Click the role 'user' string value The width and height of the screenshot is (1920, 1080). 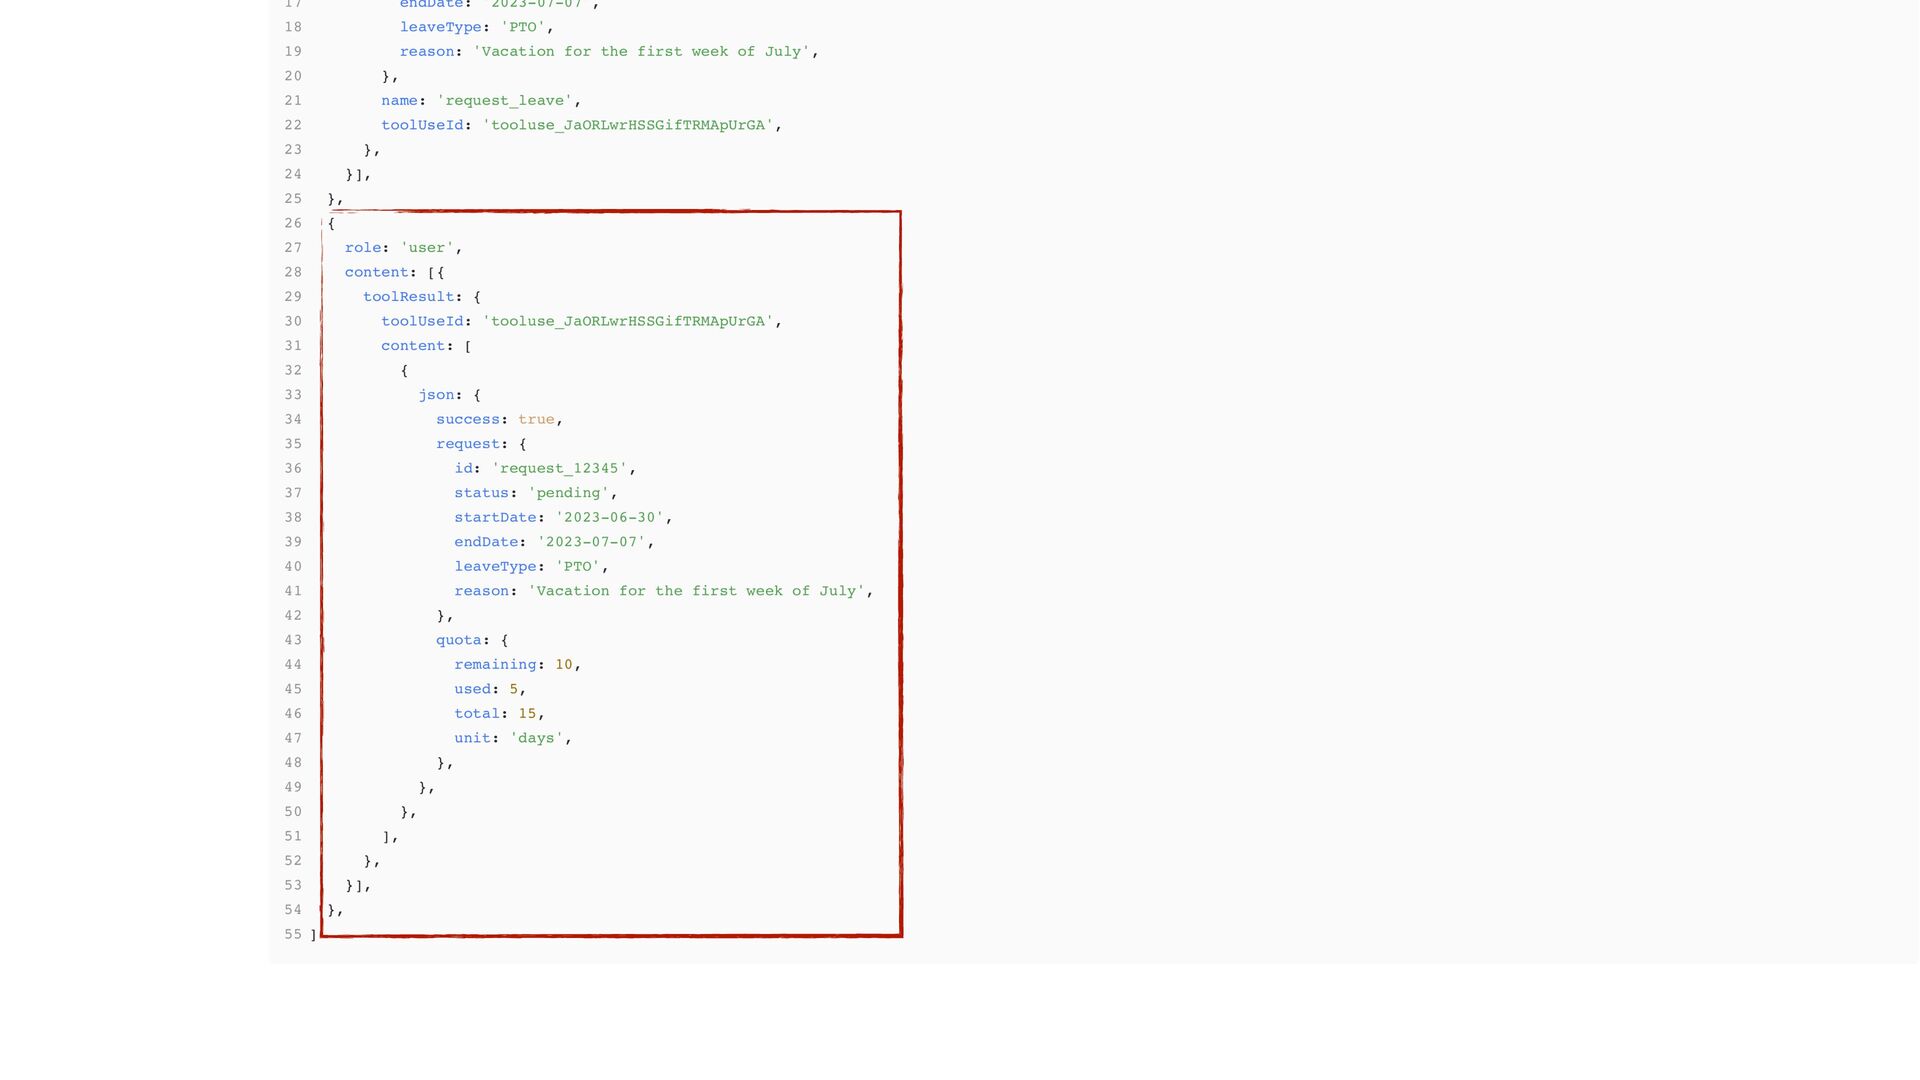[x=427, y=248]
